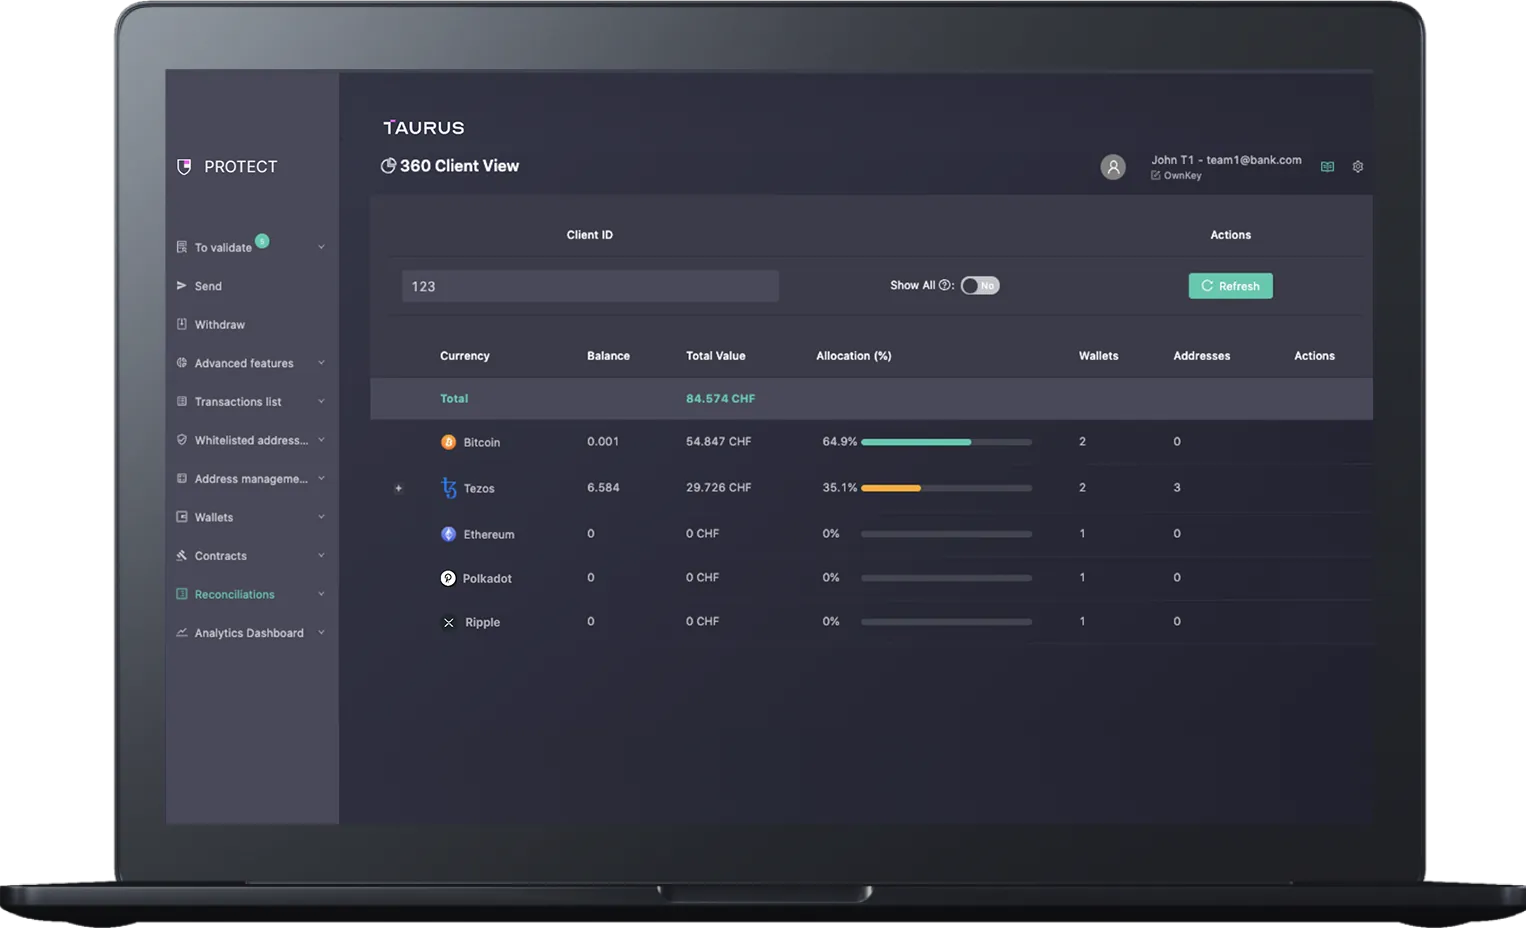This screenshot has height=928, width=1526.
Task: Click the Ripple currency icon
Action: [448, 622]
